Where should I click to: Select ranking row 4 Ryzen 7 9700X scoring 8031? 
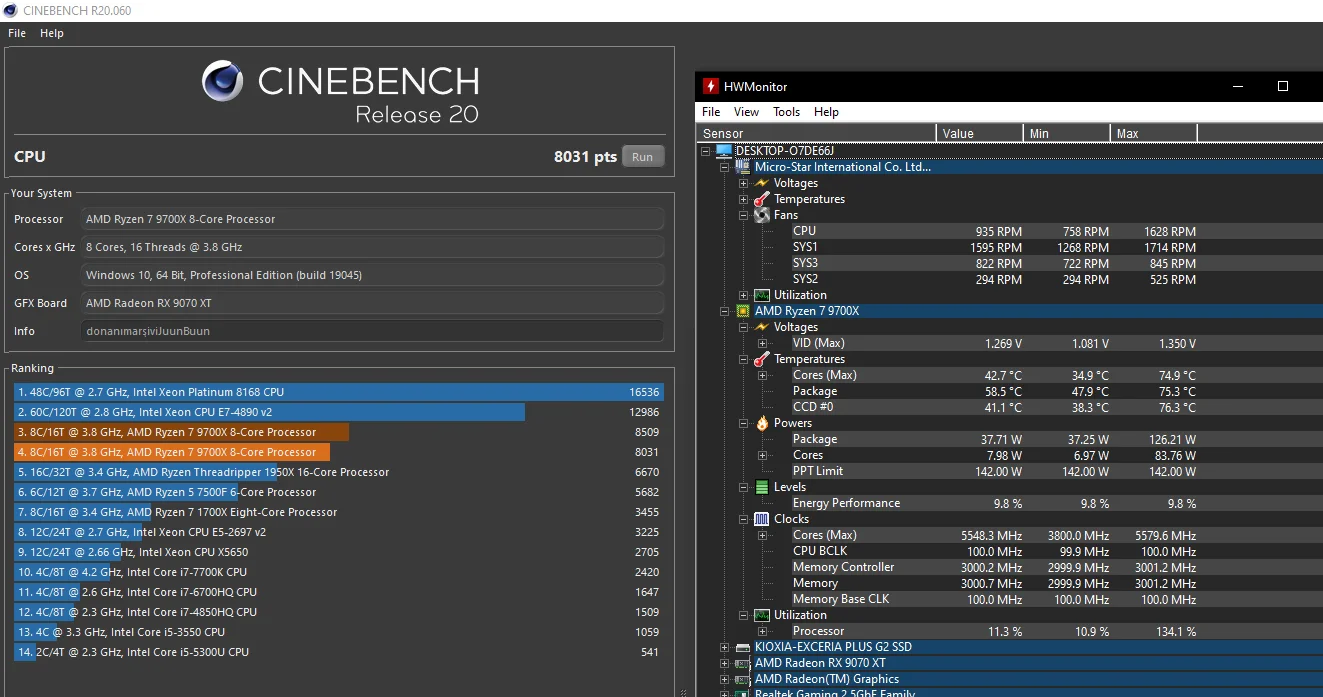click(x=339, y=452)
